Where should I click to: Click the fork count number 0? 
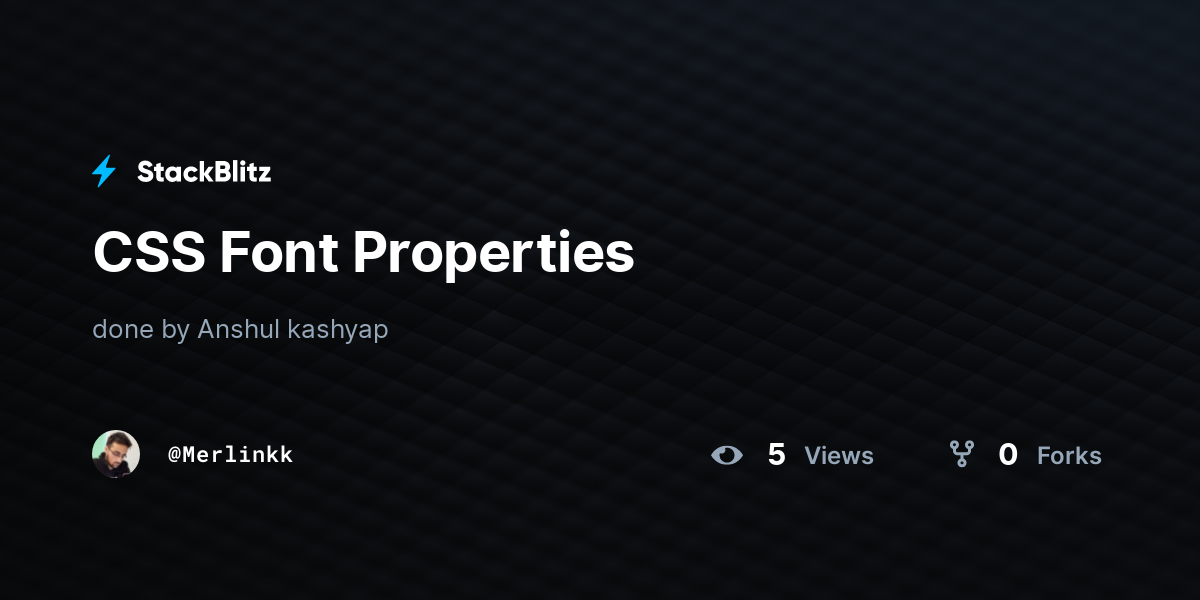1008,455
